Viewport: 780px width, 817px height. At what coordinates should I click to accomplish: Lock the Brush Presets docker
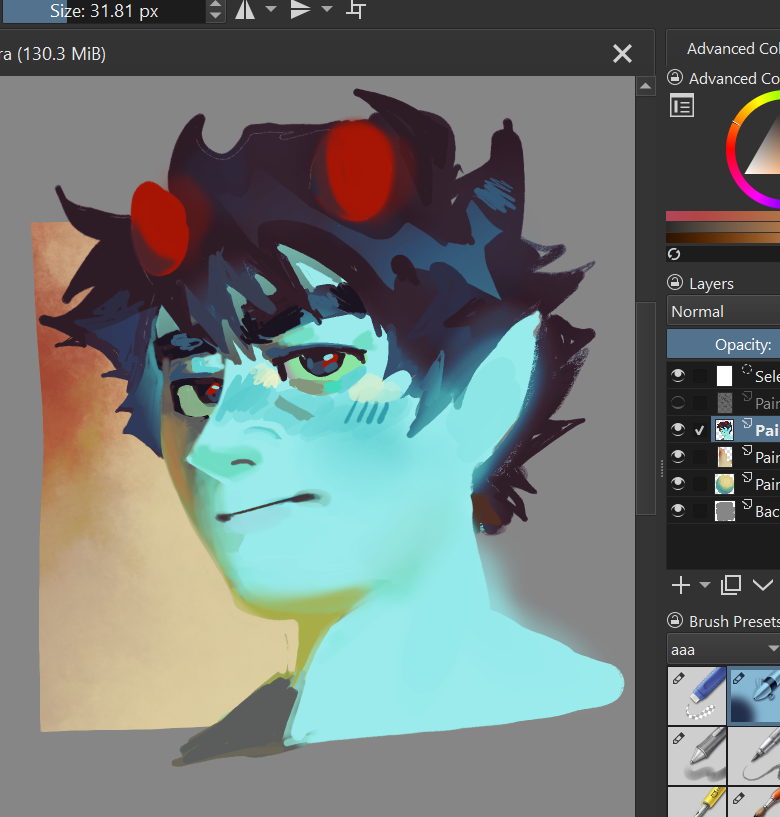675,621
